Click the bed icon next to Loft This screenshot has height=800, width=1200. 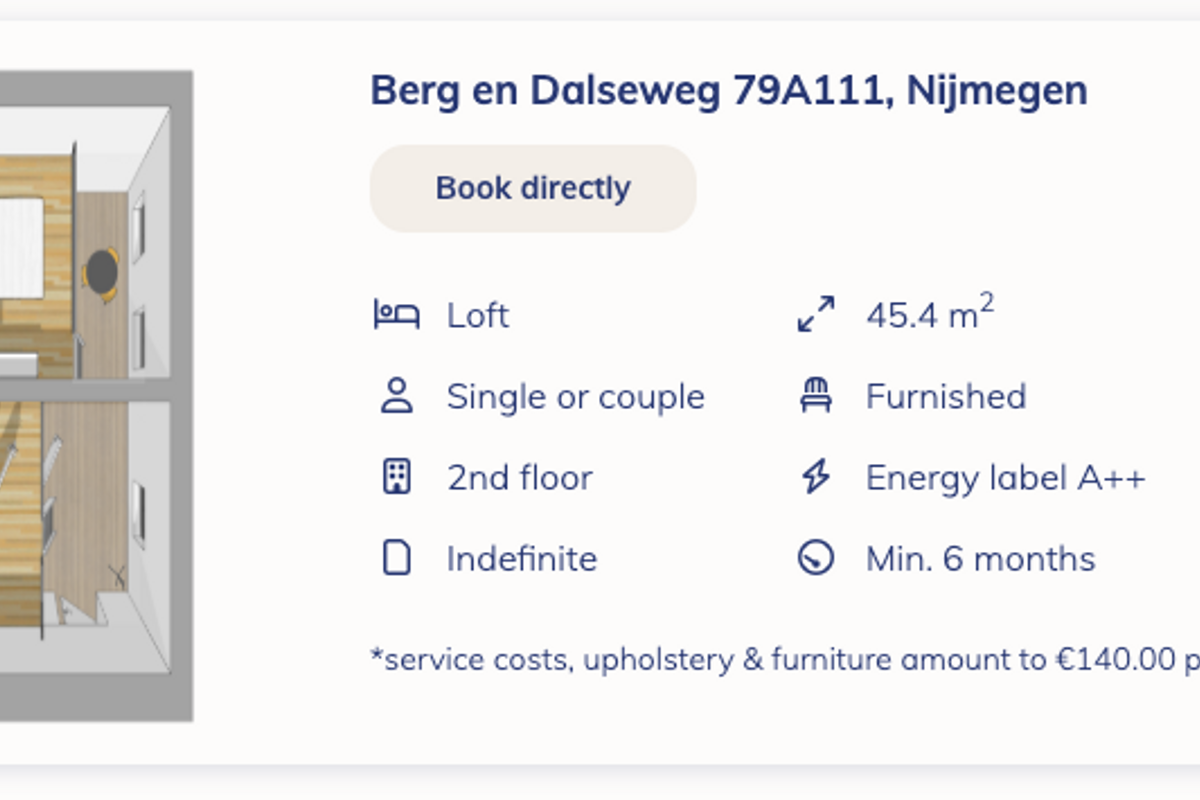click(396, 315)
